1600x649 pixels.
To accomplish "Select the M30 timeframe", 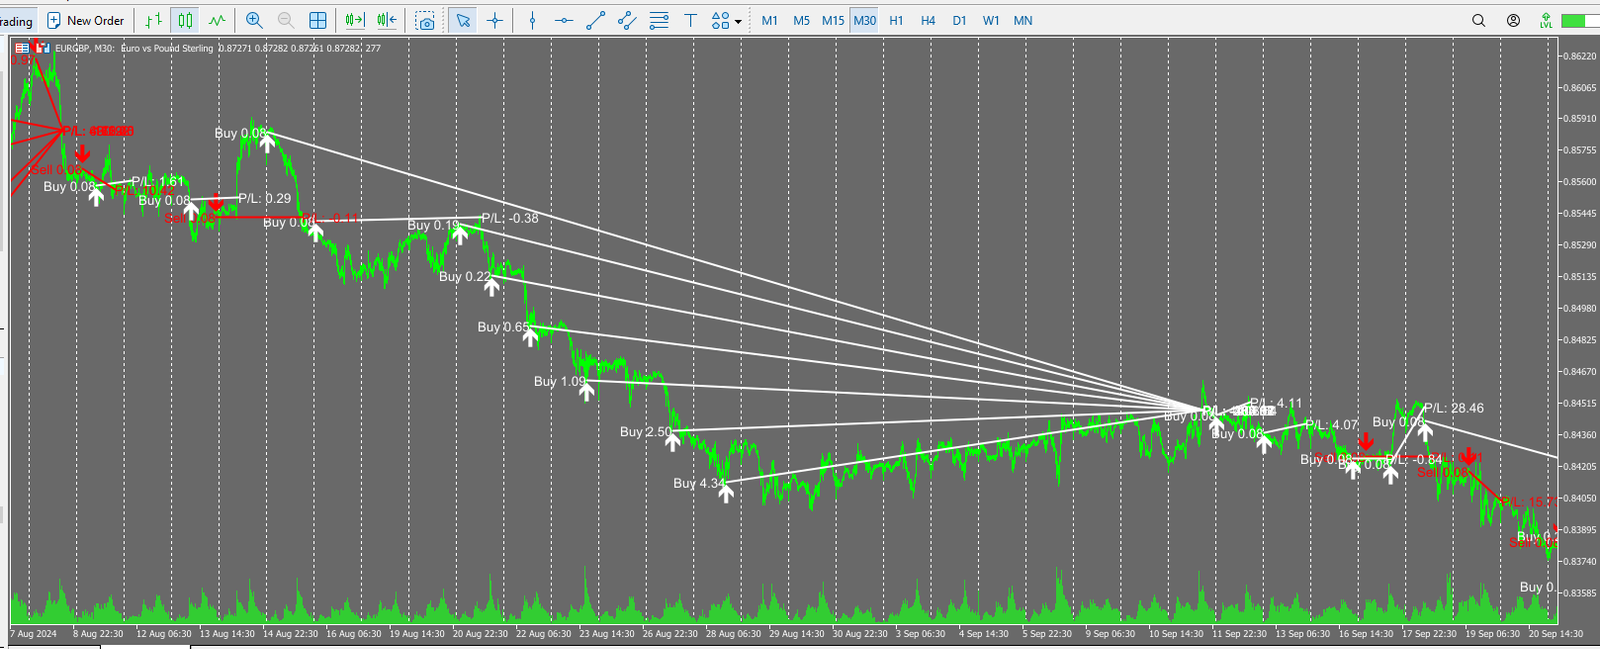I will 865,20.
